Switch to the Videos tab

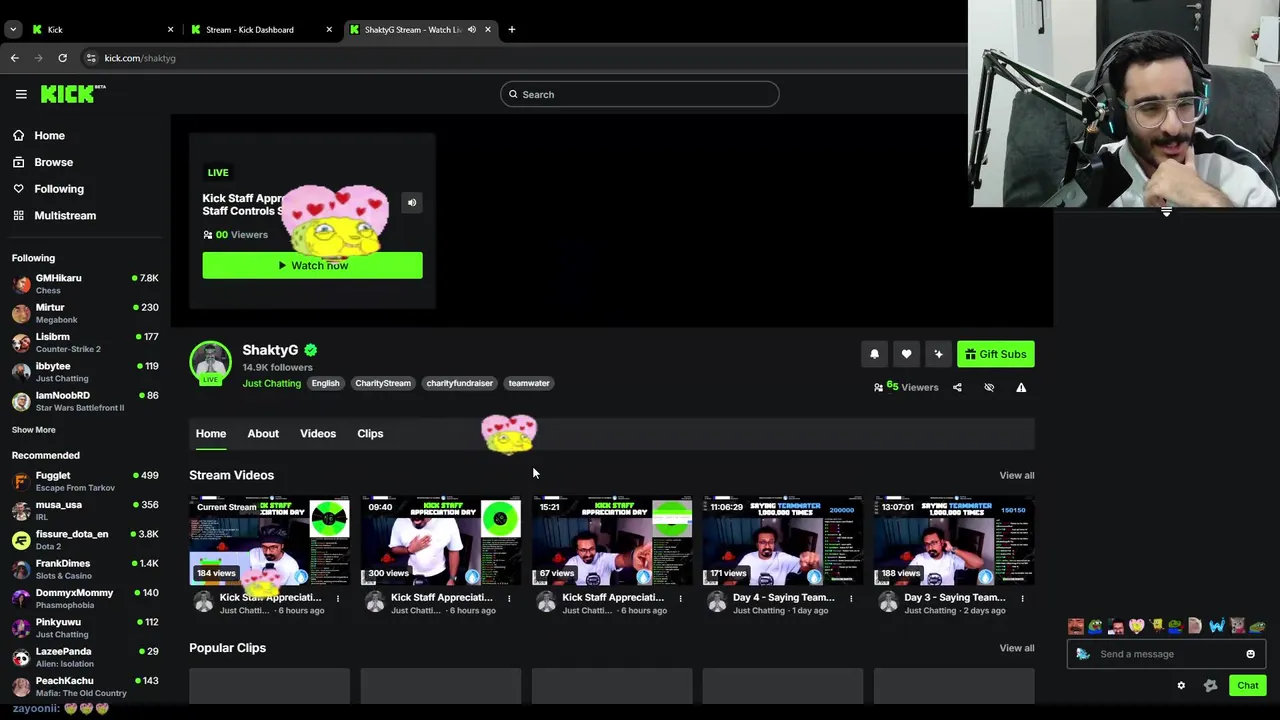pos(318,433)
